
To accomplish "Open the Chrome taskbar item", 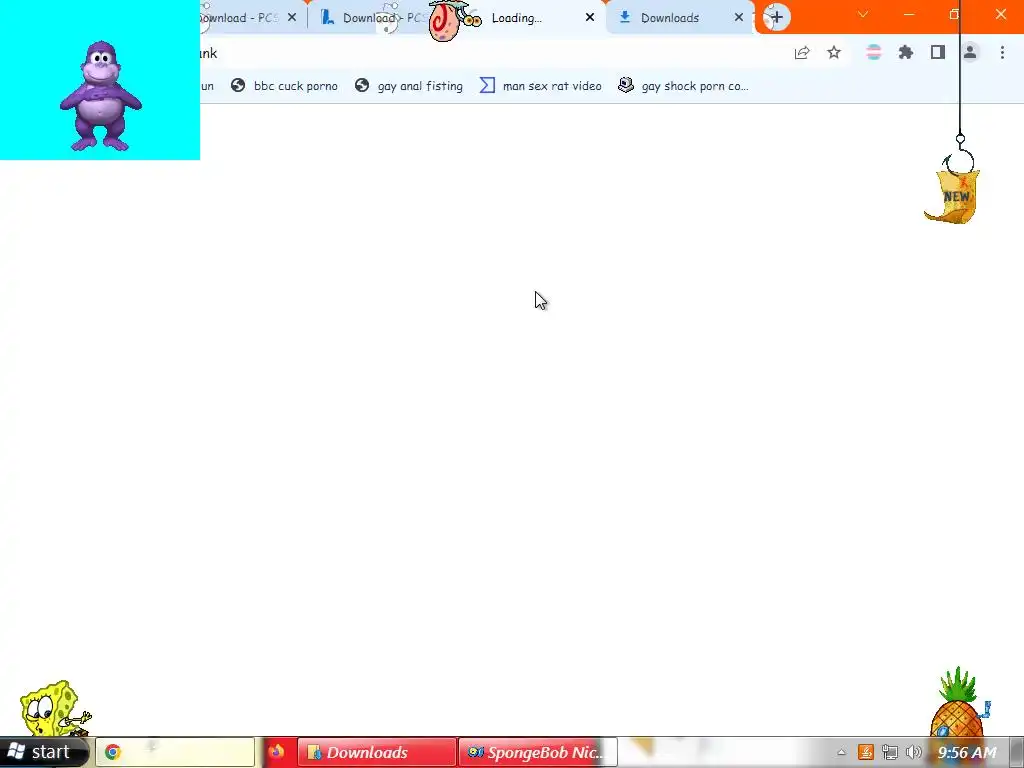I will [x=175, y=752].
